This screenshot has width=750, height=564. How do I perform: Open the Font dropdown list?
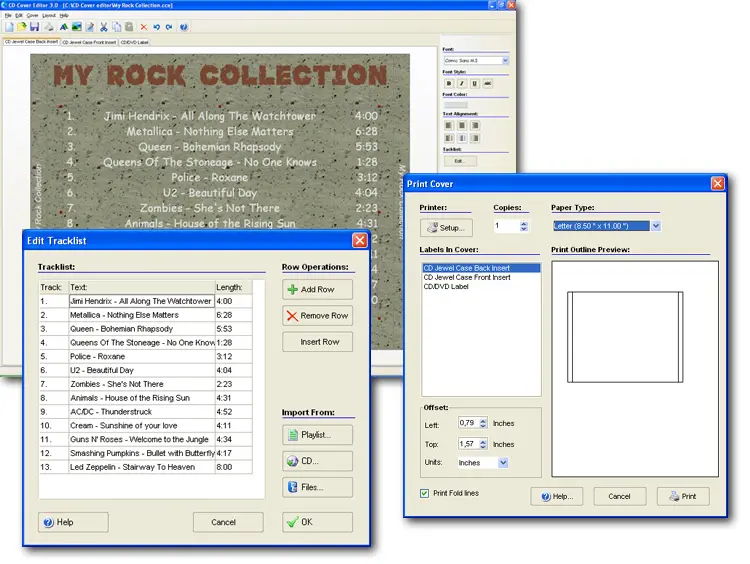[505, 61]
